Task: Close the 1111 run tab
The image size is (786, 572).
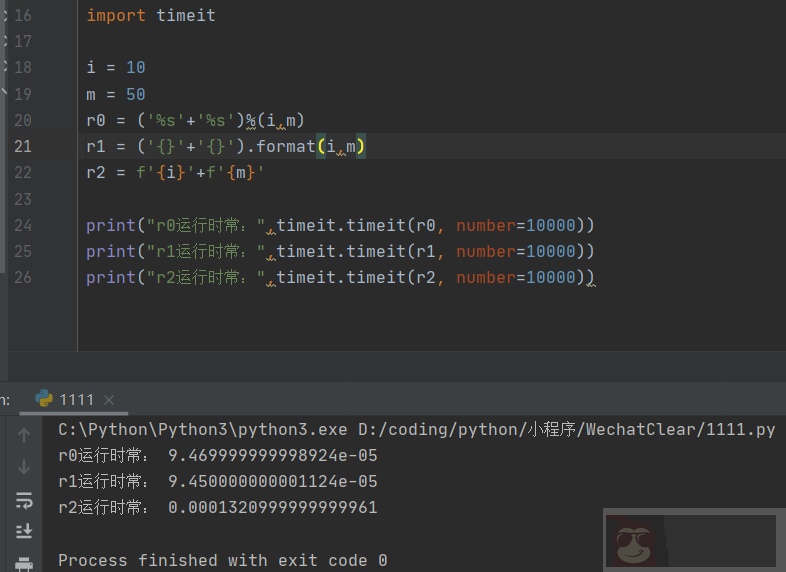Action: tap(109, 400)
